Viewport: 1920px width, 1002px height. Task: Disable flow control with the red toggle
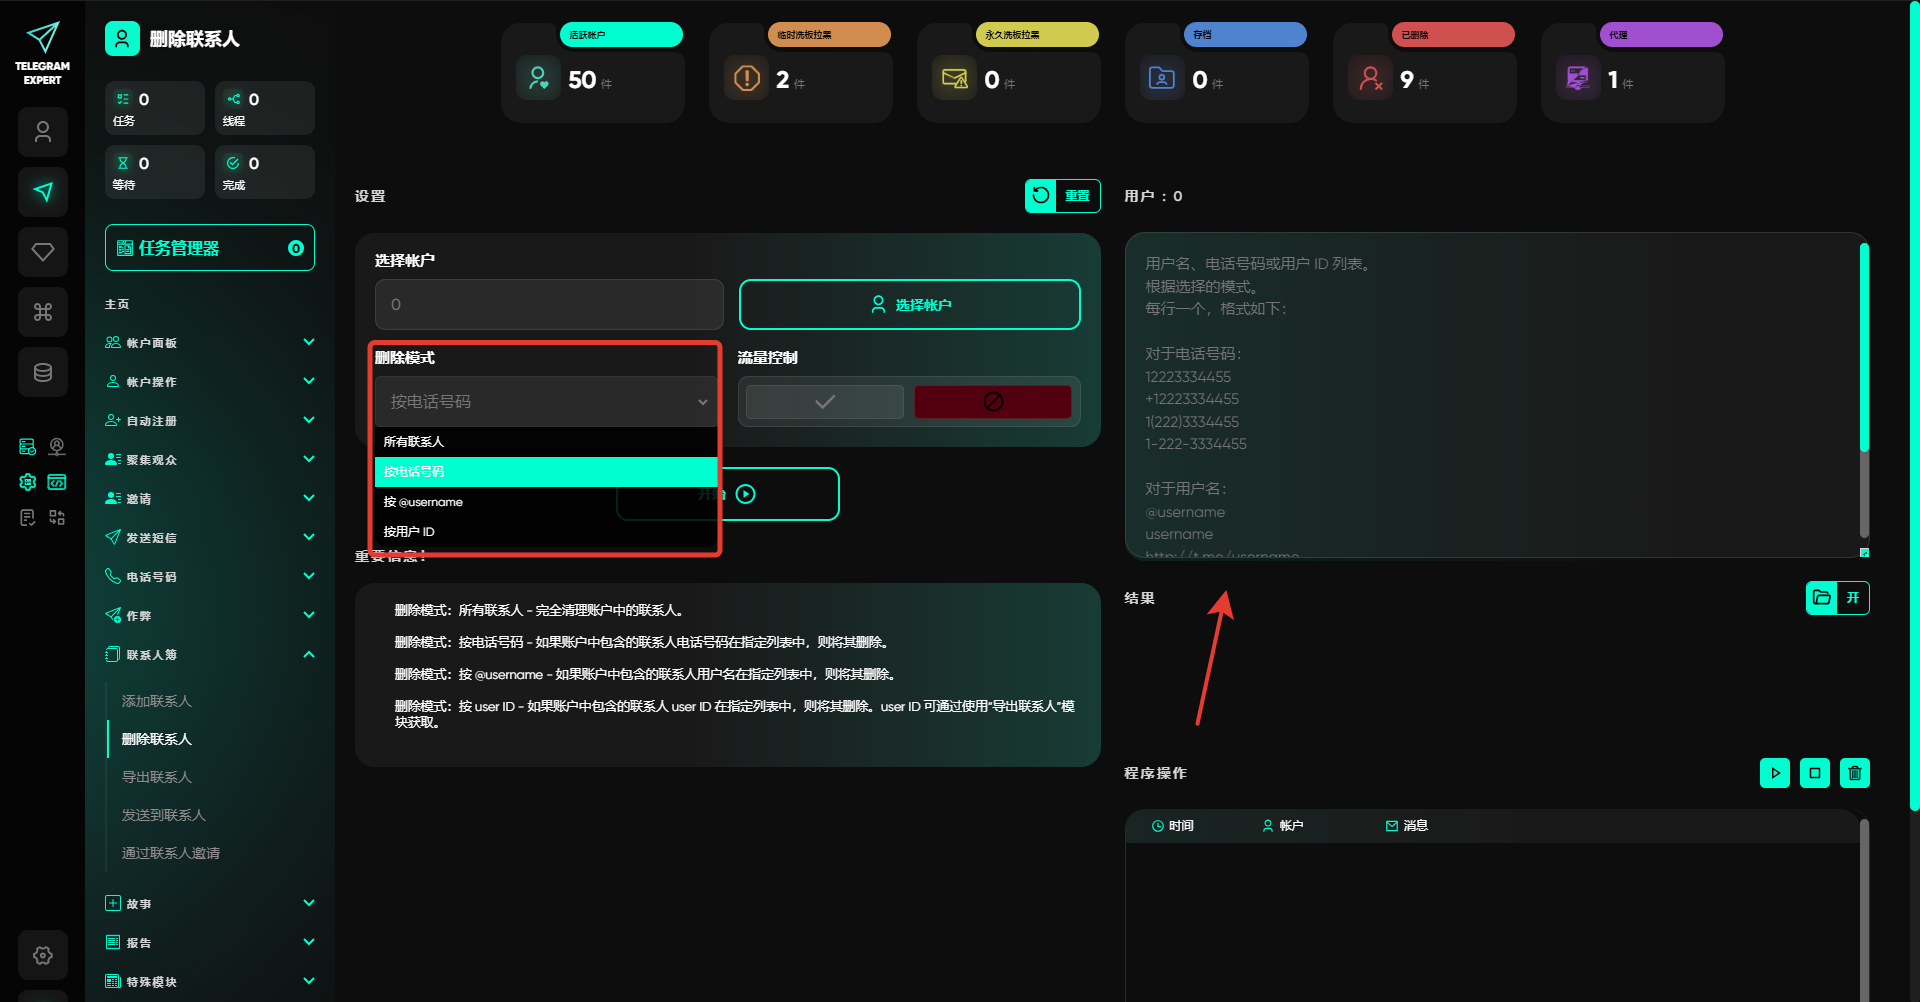tap(992, 402)
